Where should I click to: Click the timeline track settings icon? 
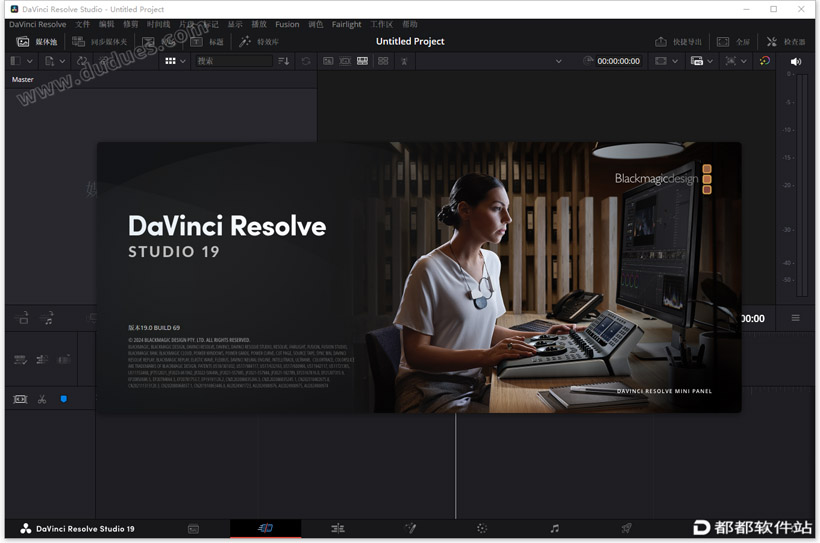coord(42,359)
